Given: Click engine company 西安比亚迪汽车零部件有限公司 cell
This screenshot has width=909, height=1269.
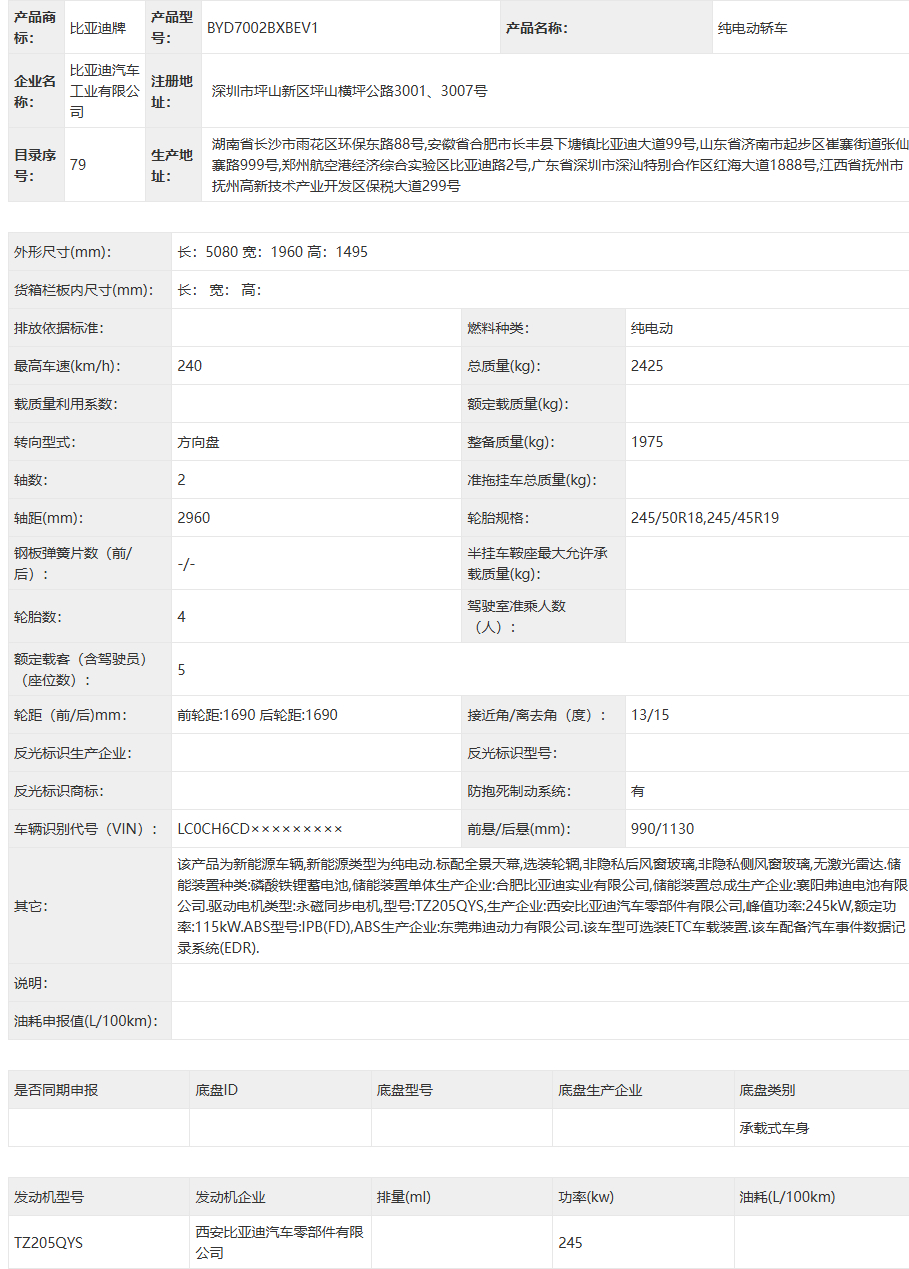Looking at the screenshot, I should pyautogui.click(x=279, y=1243).
